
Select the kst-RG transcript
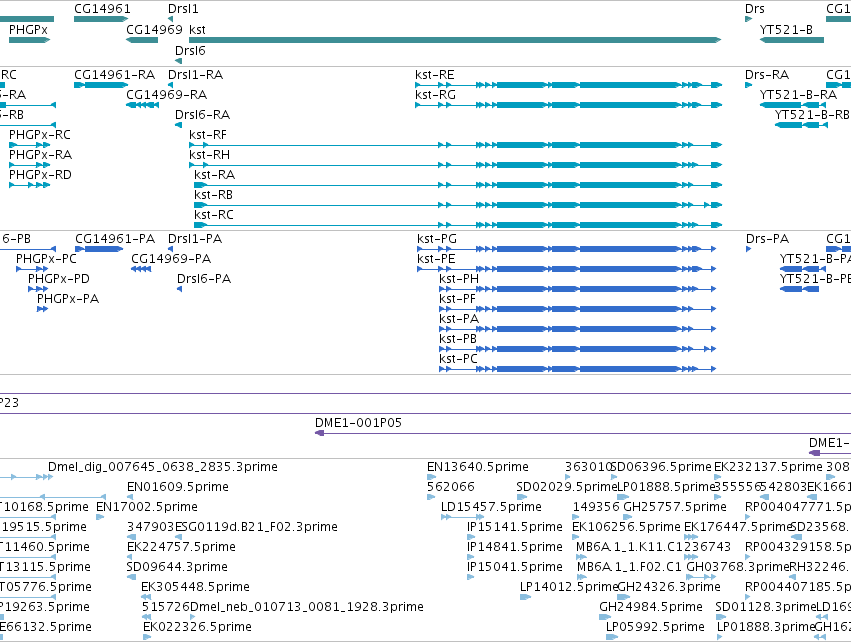(x=568, y=105)
